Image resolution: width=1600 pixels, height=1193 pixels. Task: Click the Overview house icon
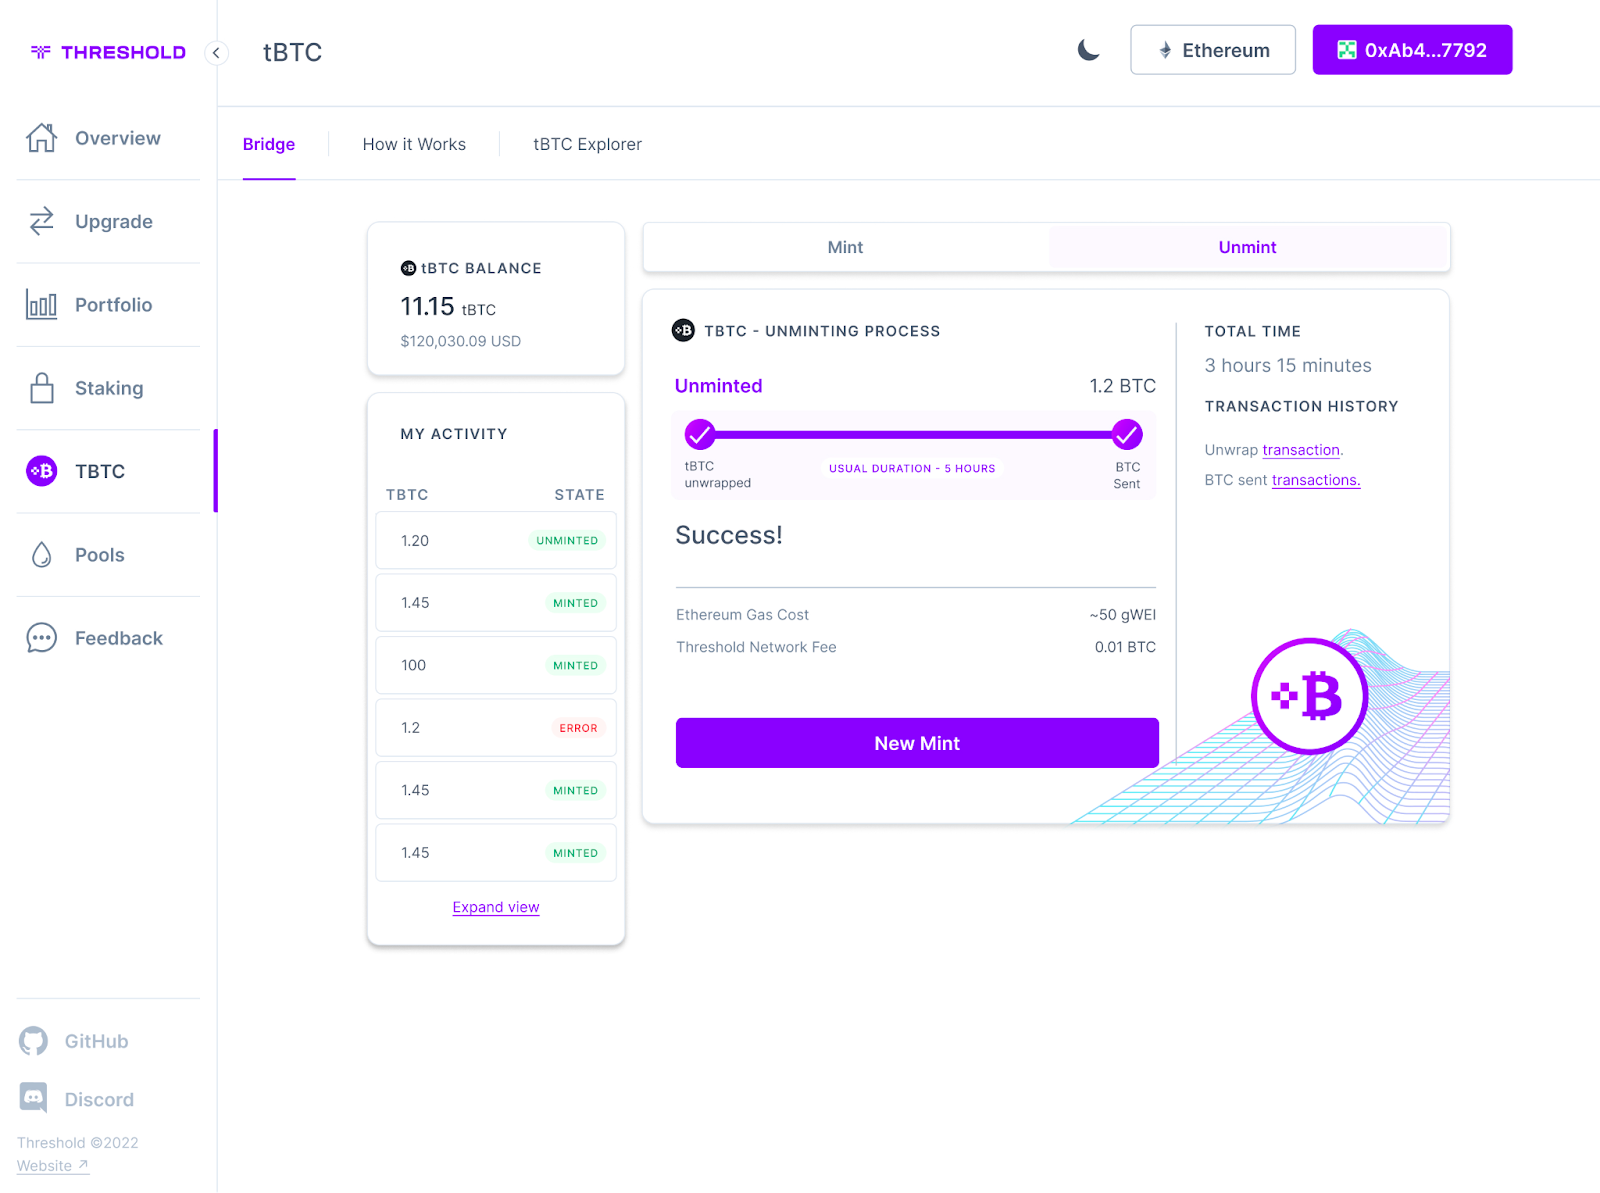tap(41, 138)
